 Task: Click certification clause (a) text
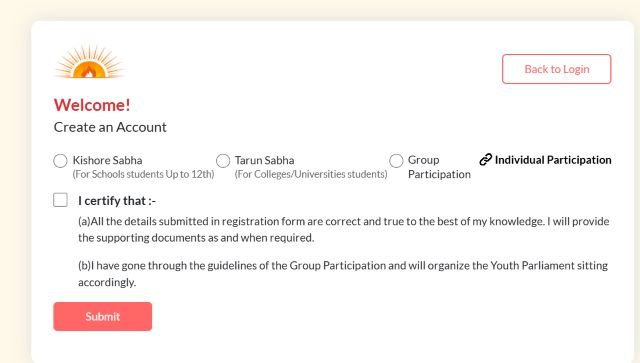tap(344, 229)
